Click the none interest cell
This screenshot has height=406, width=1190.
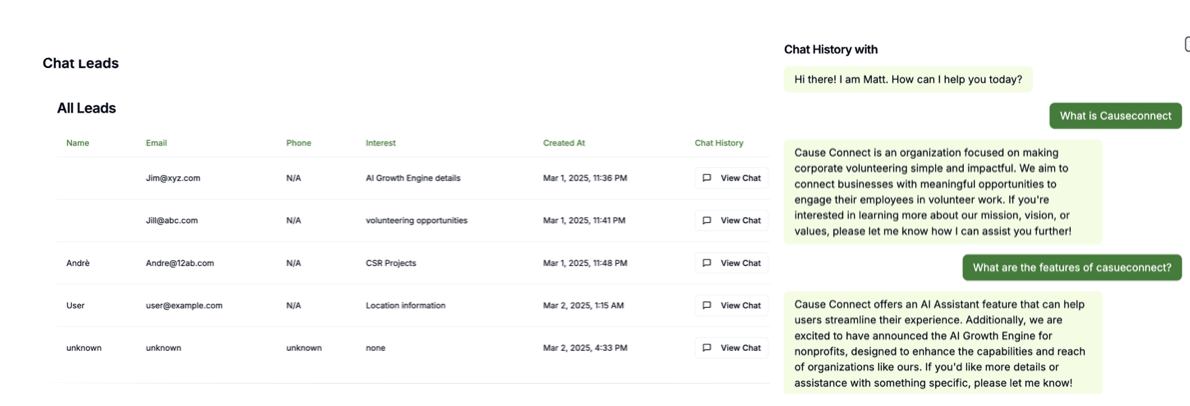click(x=375, y=348)
